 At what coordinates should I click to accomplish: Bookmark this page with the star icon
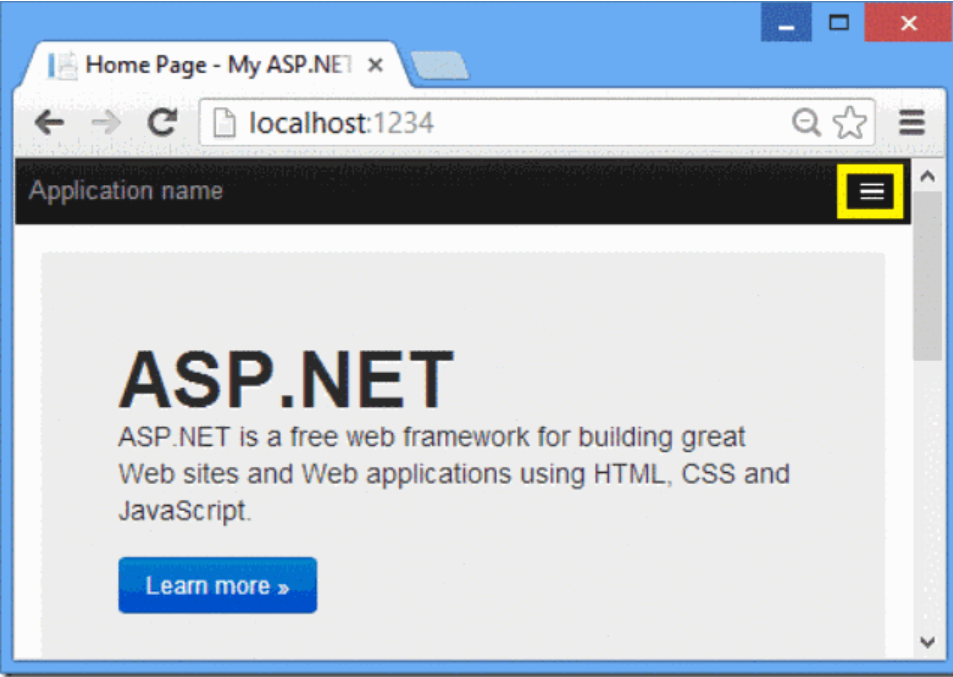pyautogui.click(x=850, y=123)
